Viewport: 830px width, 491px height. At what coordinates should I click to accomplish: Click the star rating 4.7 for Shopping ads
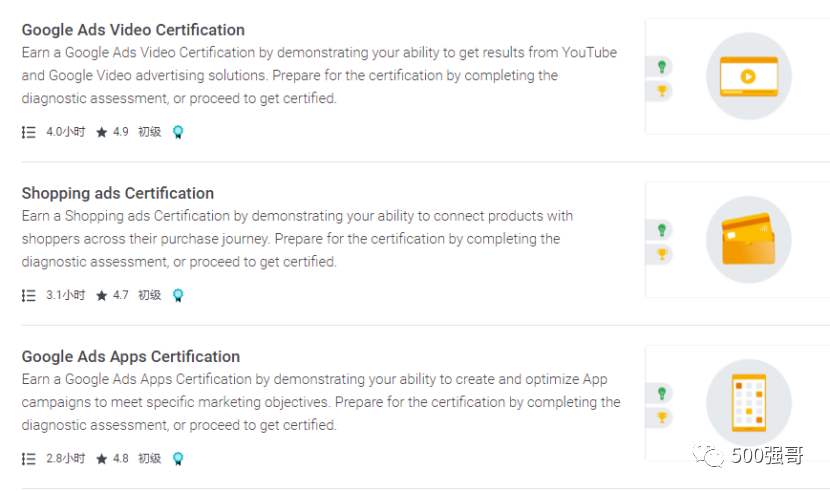(112, 295)
